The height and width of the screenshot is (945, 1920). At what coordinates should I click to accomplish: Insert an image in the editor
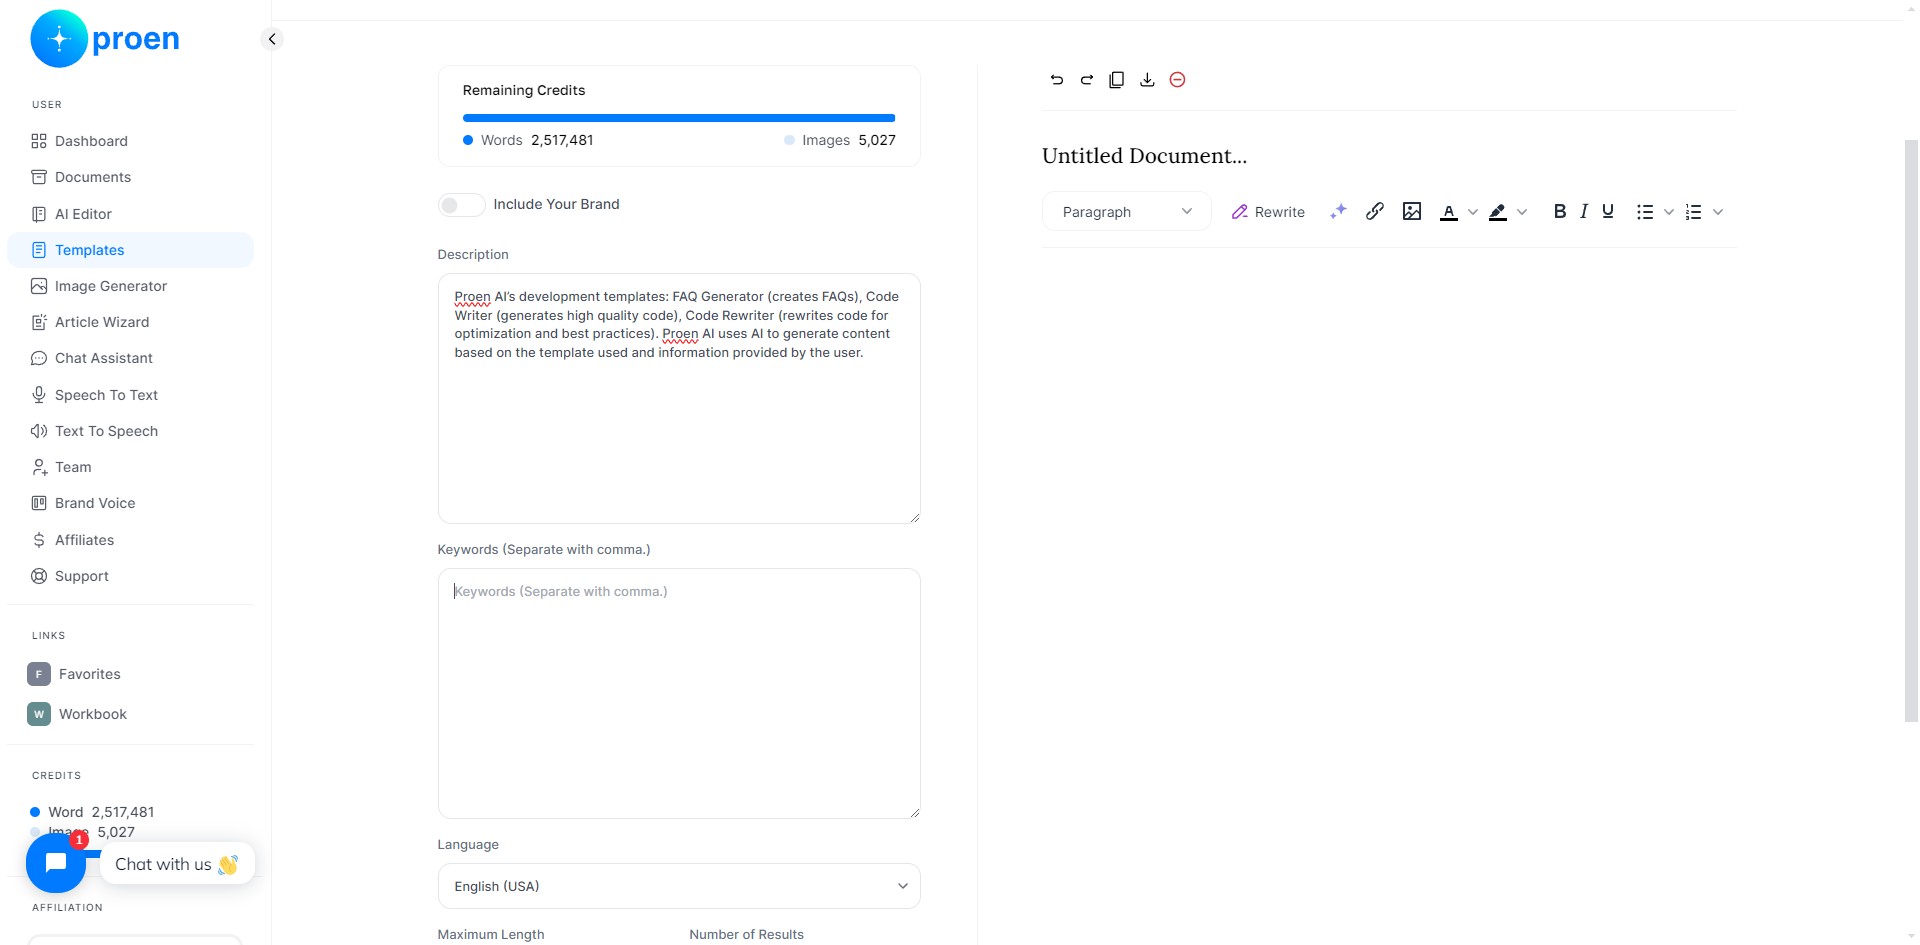point(1412,211)
